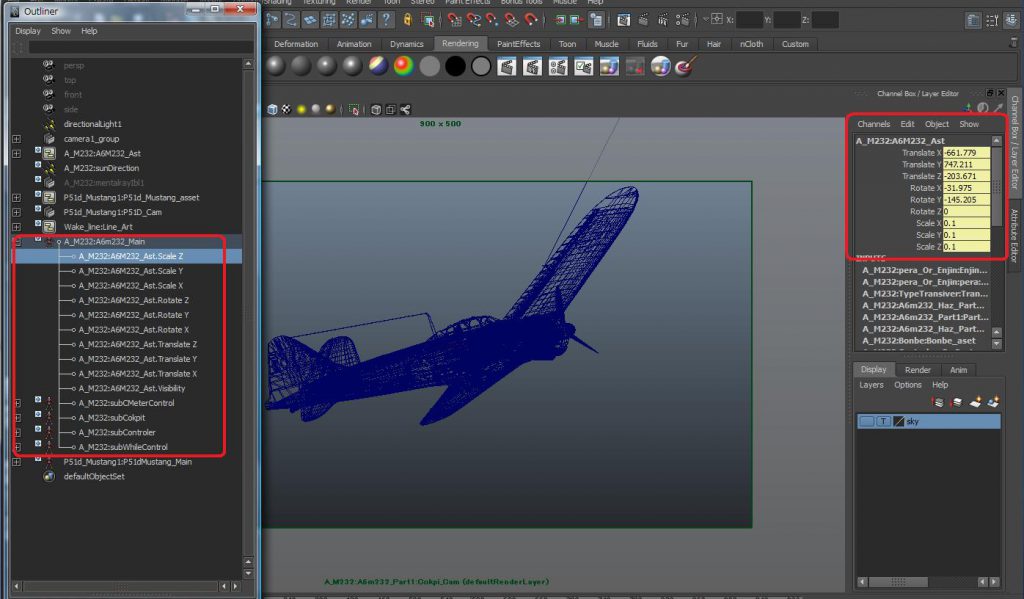Open the Options menu in Layer Editor

pos(908,385)
